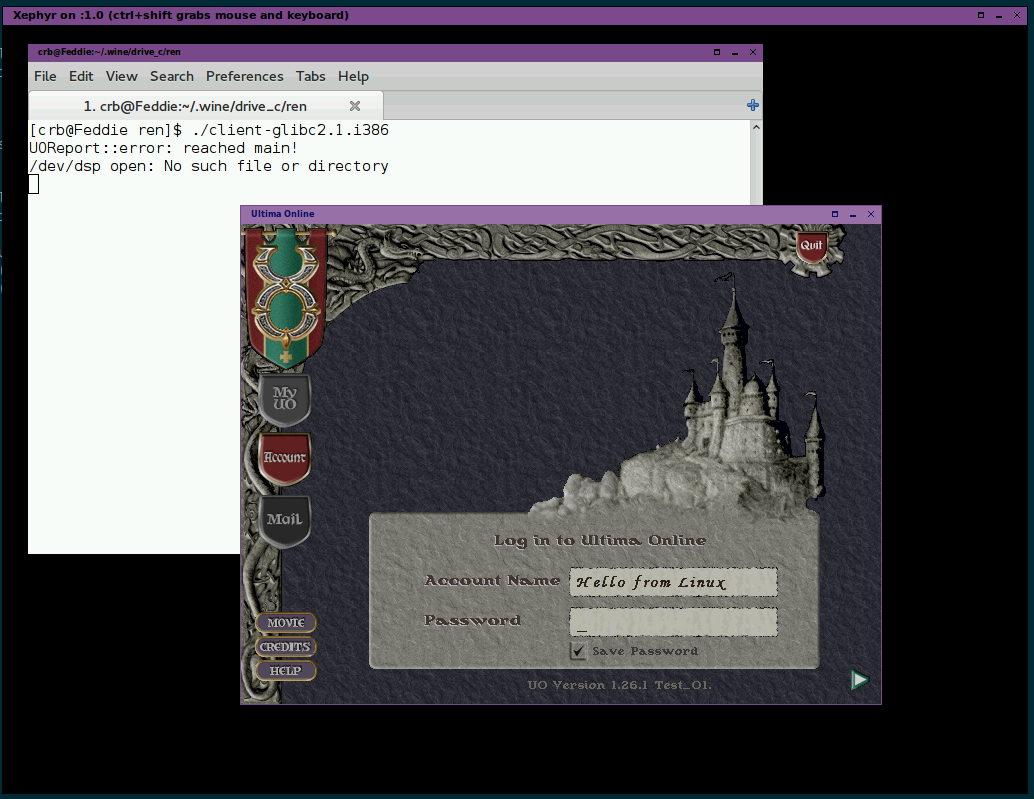Minimize the terminal window
Viewport: 1034px width, 799px height.
coord(735,52)
